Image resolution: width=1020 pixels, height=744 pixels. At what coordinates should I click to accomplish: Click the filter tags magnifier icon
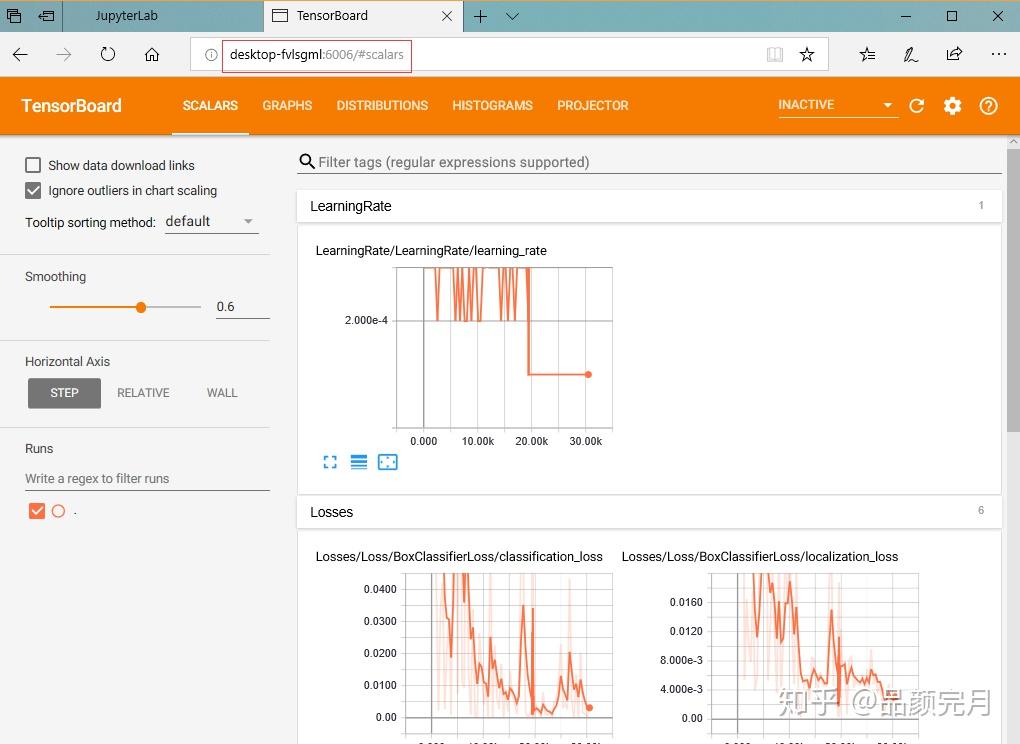coord(306,161)
